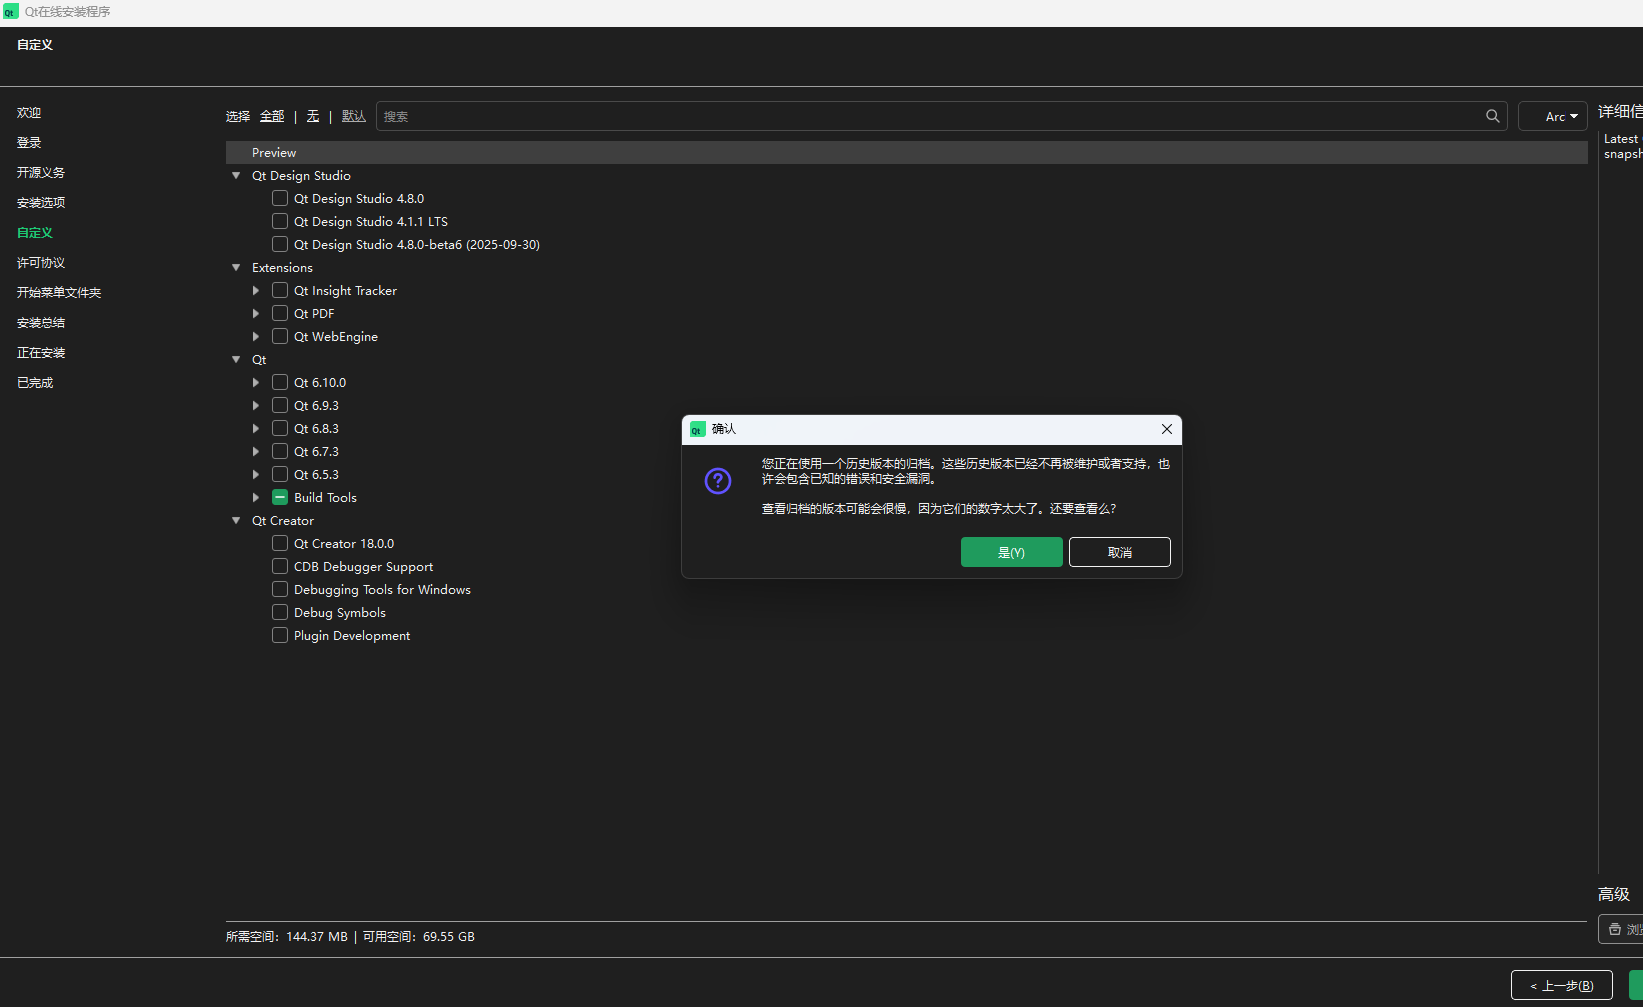Expand the Qt PDF node
This screenshot has height=1007, width=1643.
coord(256,313)
